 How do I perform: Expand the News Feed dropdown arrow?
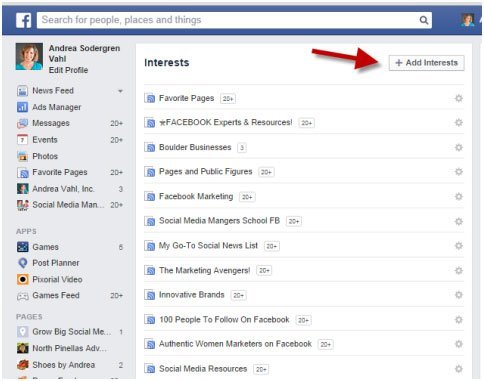[120, 91]
